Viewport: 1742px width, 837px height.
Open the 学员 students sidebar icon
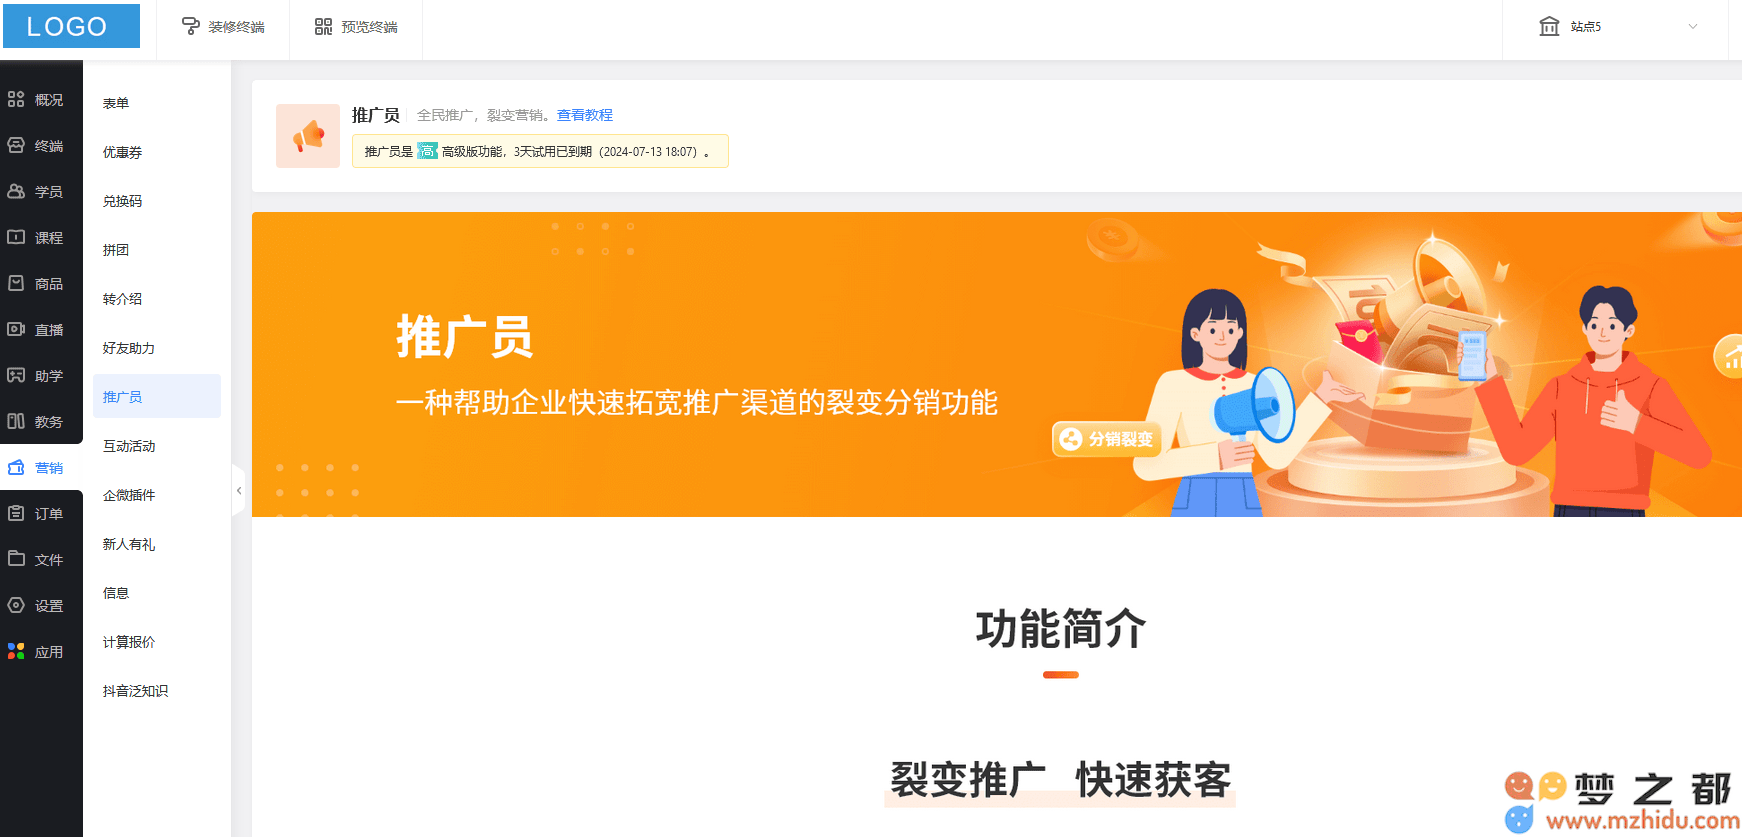pos(16,191)
